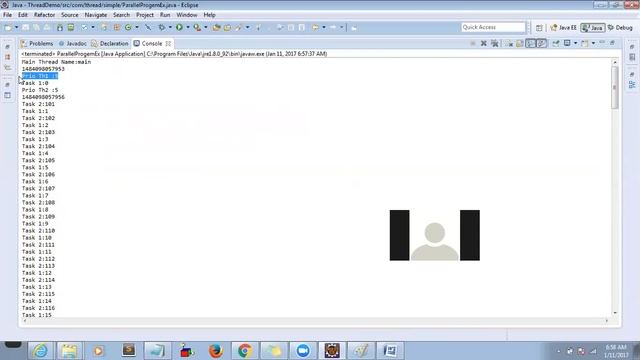This screenshot has width=640, height=360.
Task: Click the Debug bug toolbar icon
Action: pos(162,27)
